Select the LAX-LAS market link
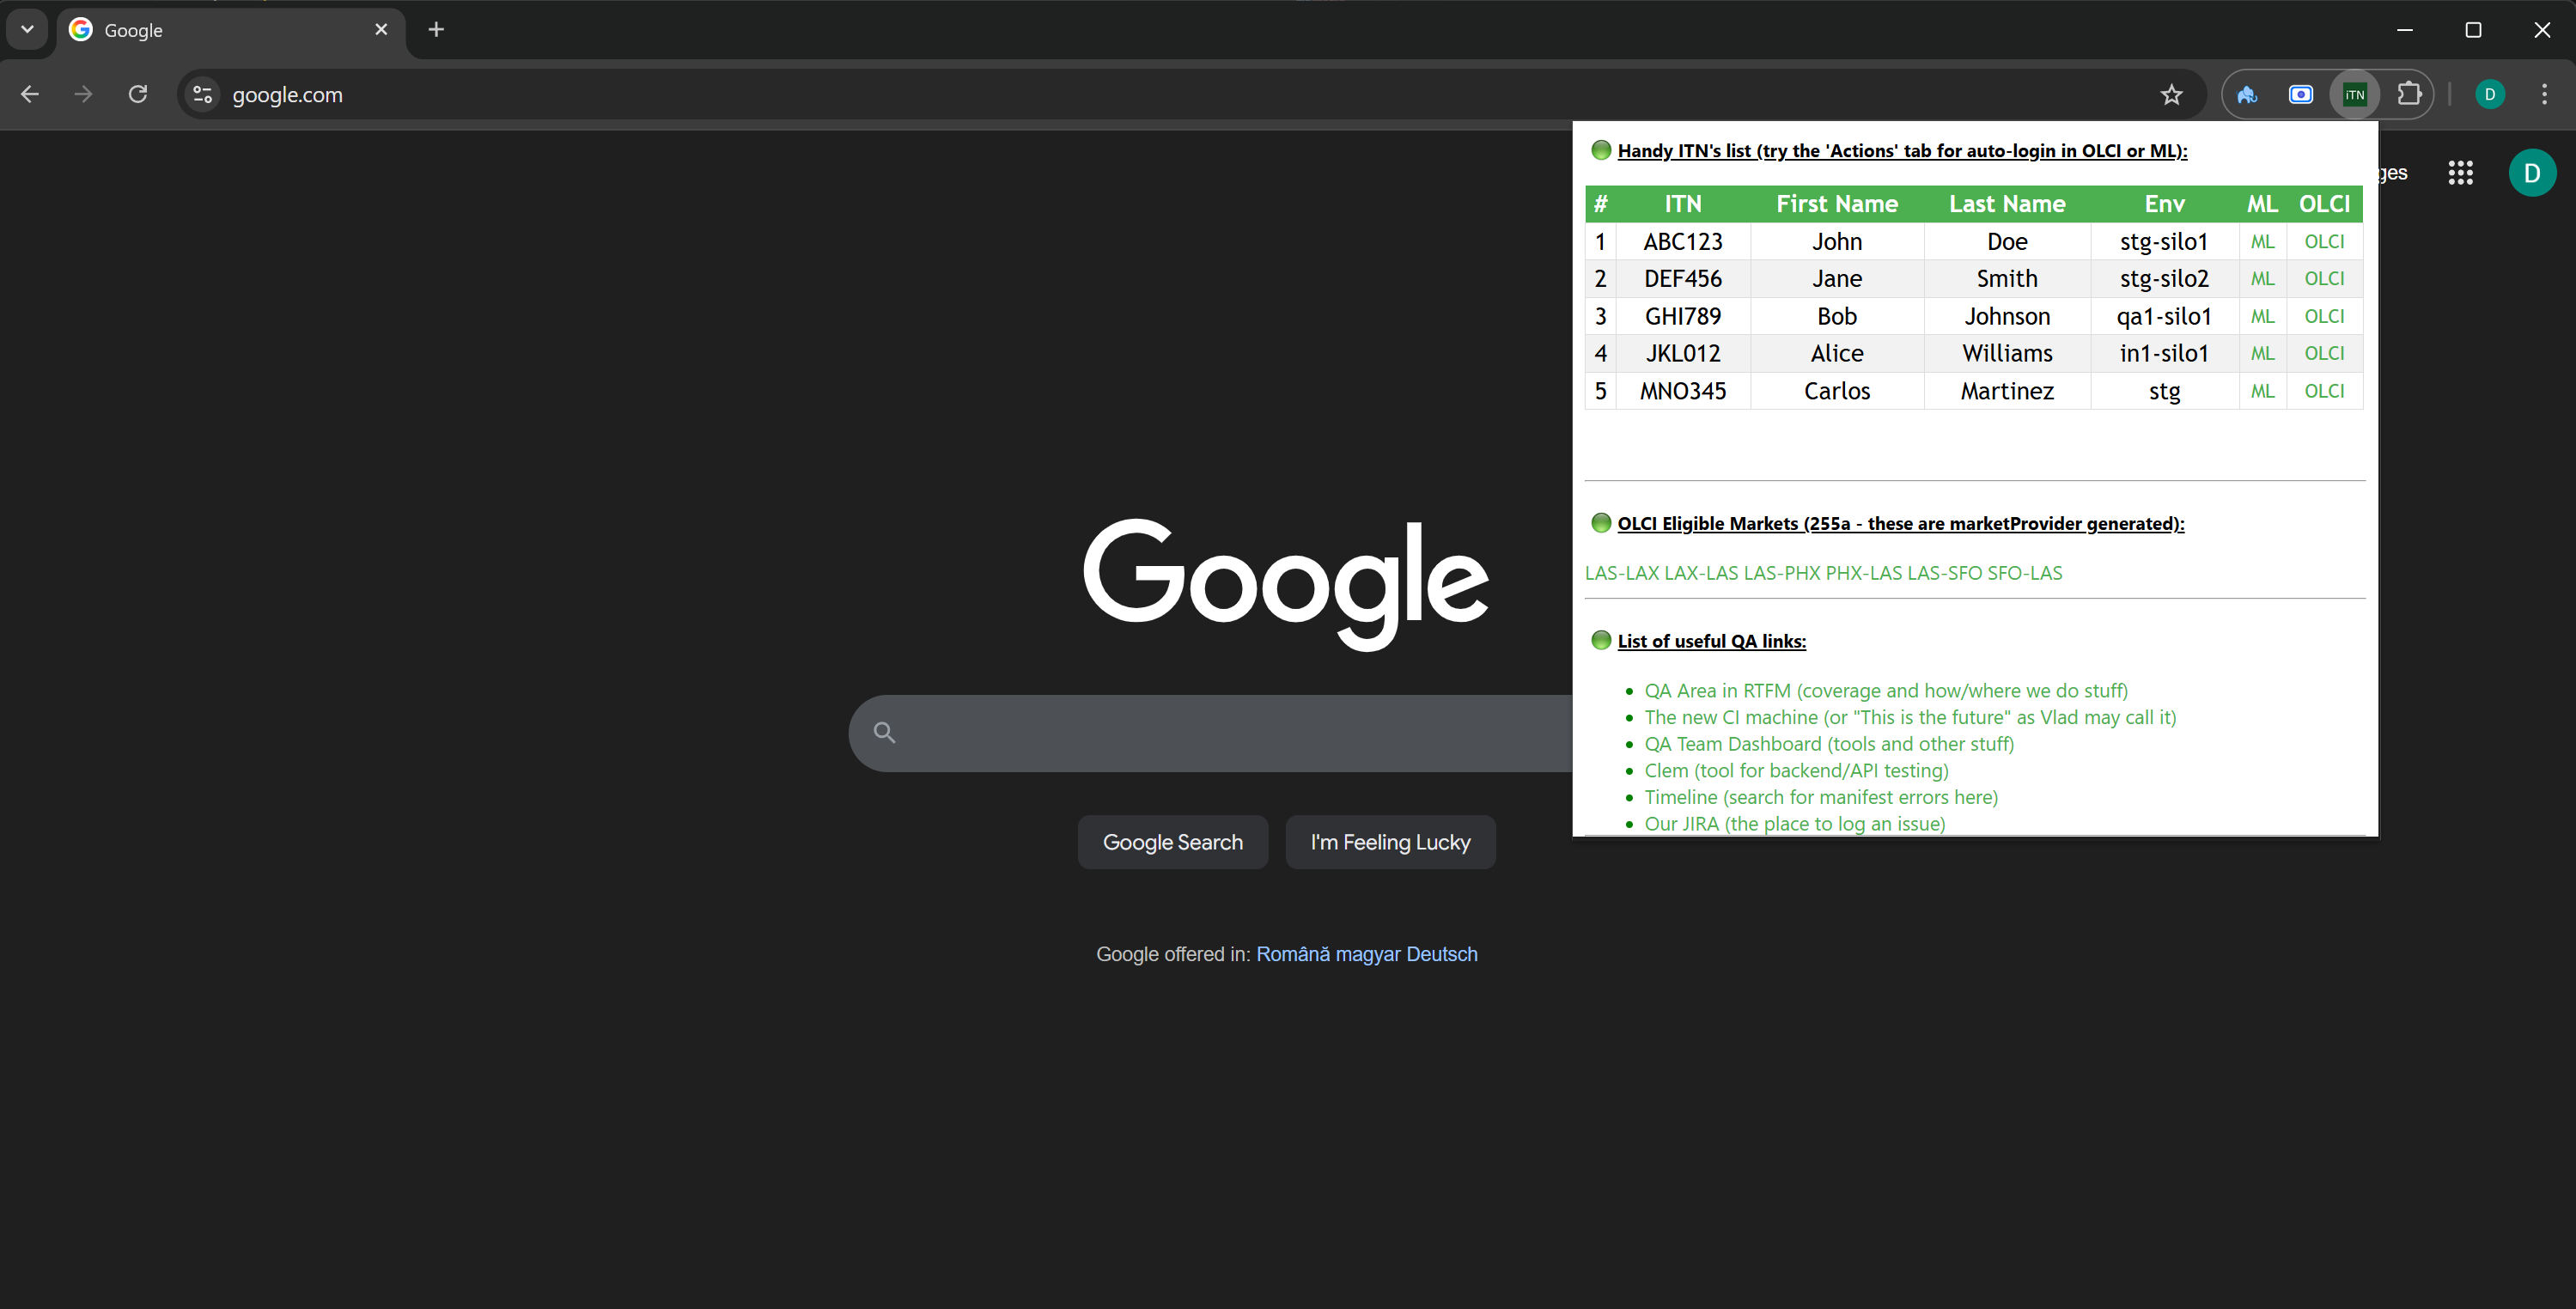 point(1701,573)
